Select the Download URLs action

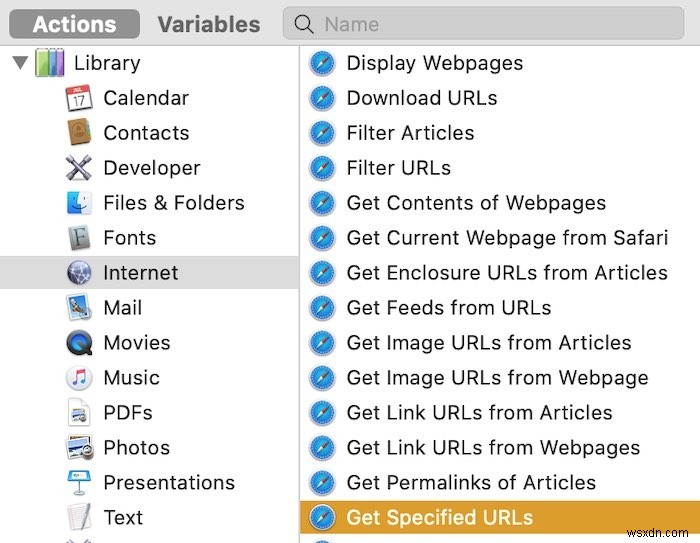421,98
